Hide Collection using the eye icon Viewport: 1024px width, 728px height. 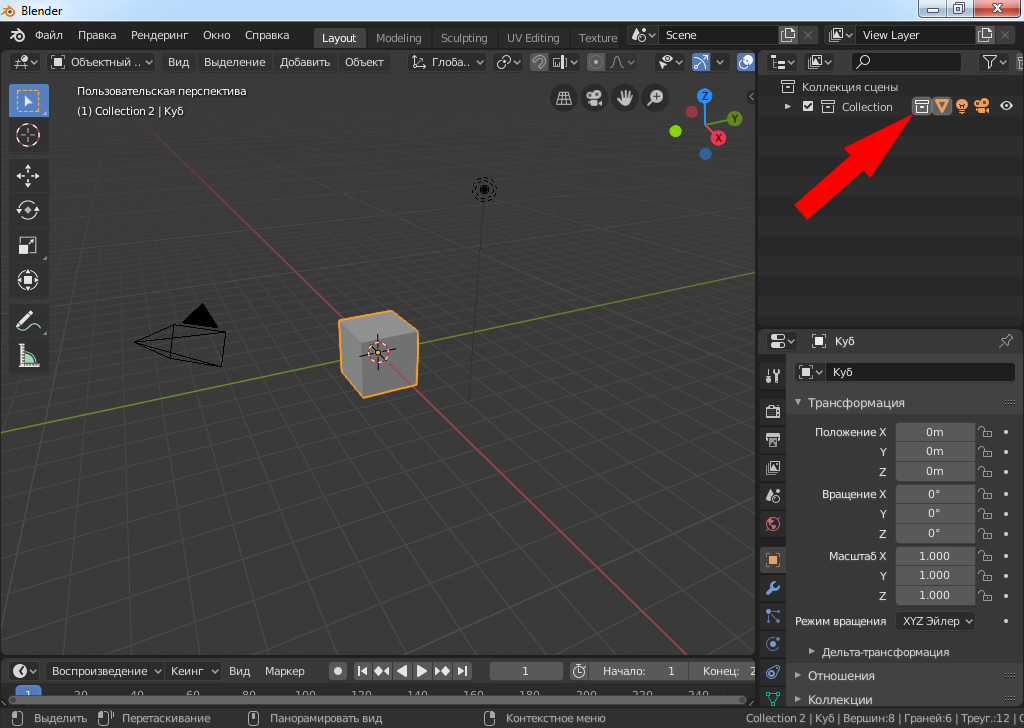coord(1006,107)
